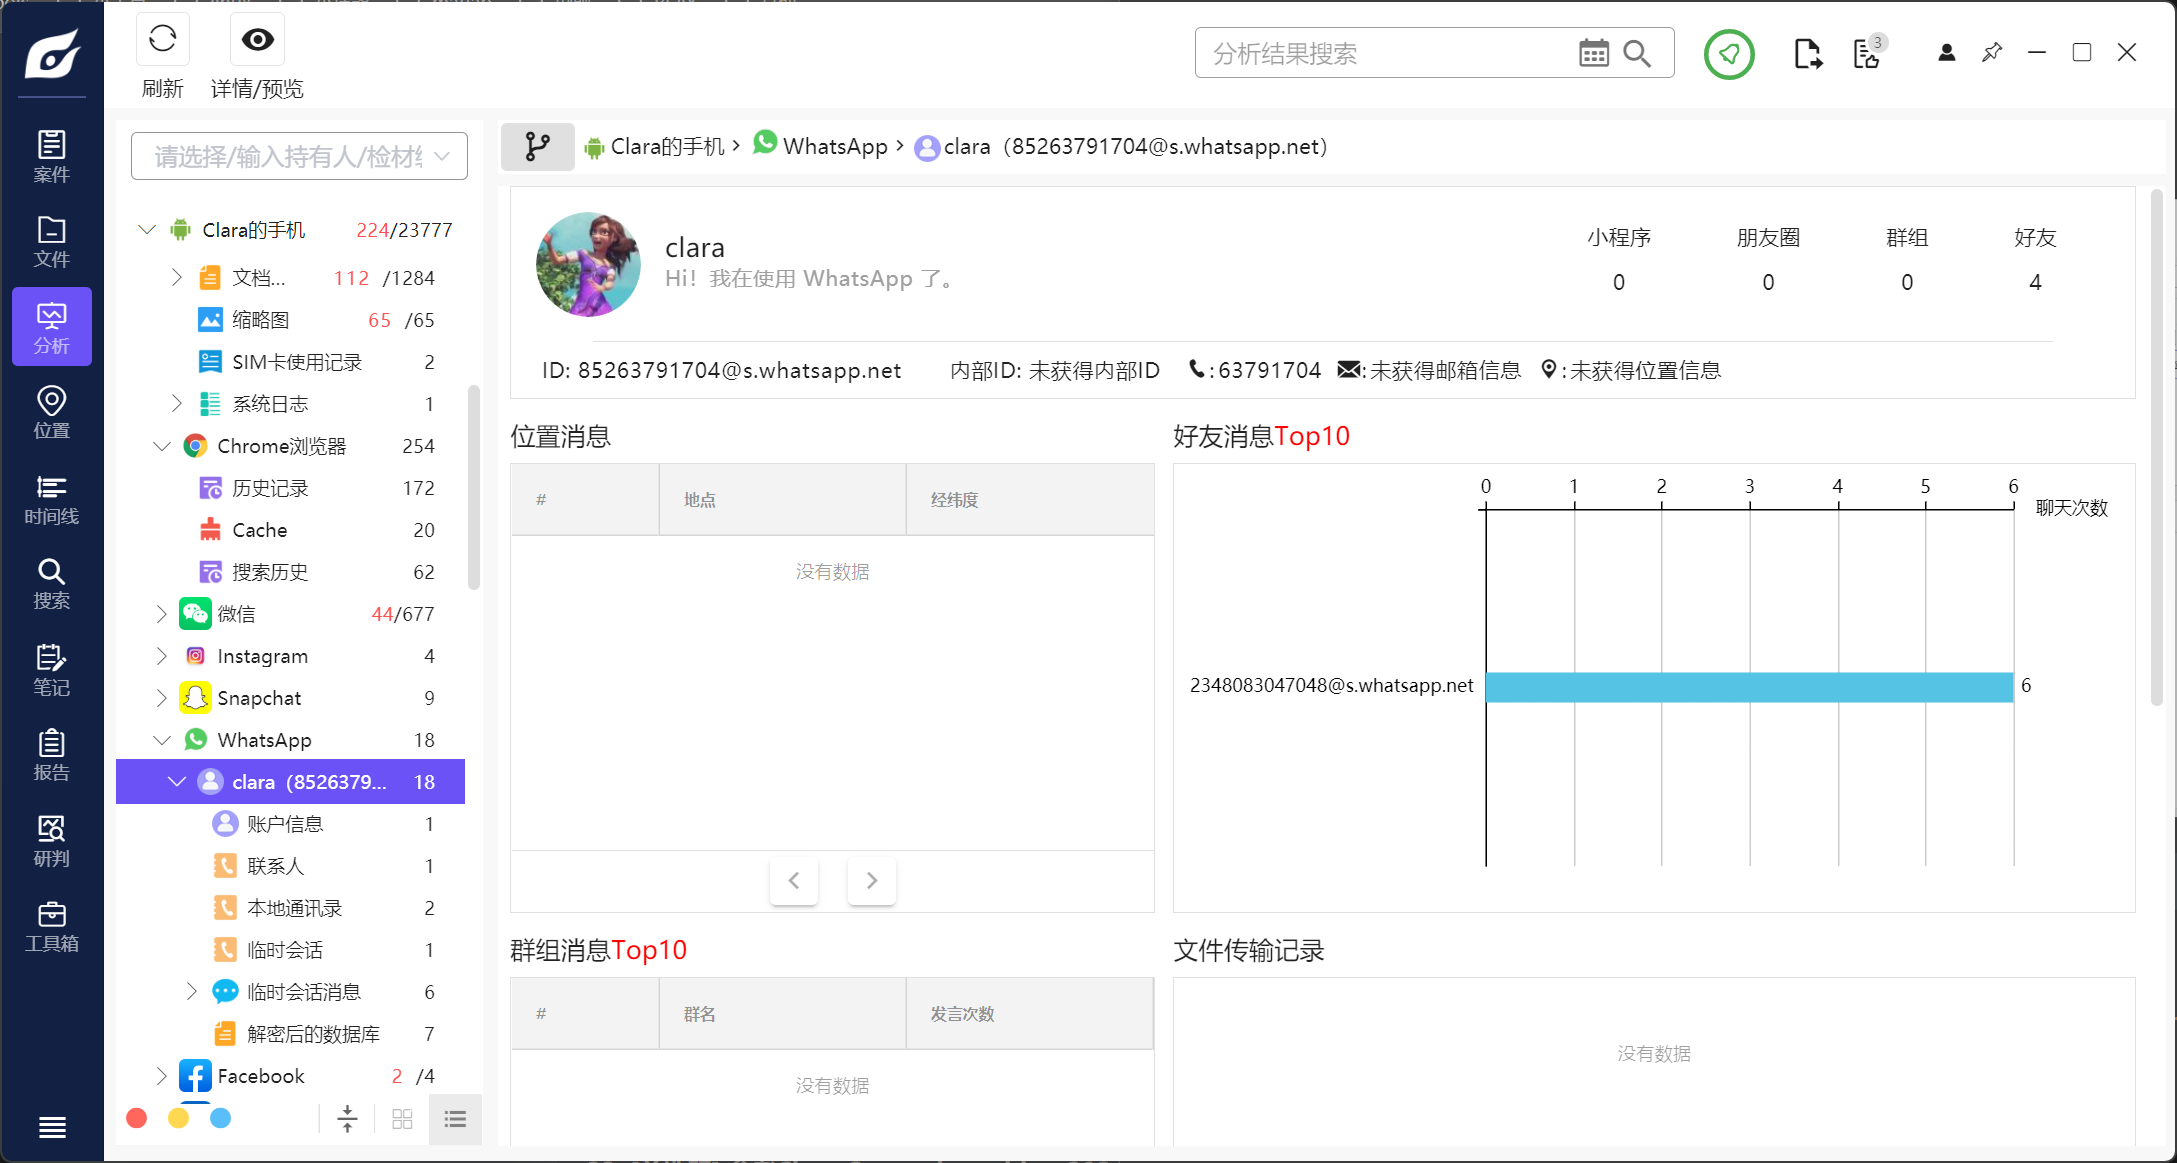Click the magnifier search icon
This screenshot has width=2177, height=1163.
(x=1637, y=53)
